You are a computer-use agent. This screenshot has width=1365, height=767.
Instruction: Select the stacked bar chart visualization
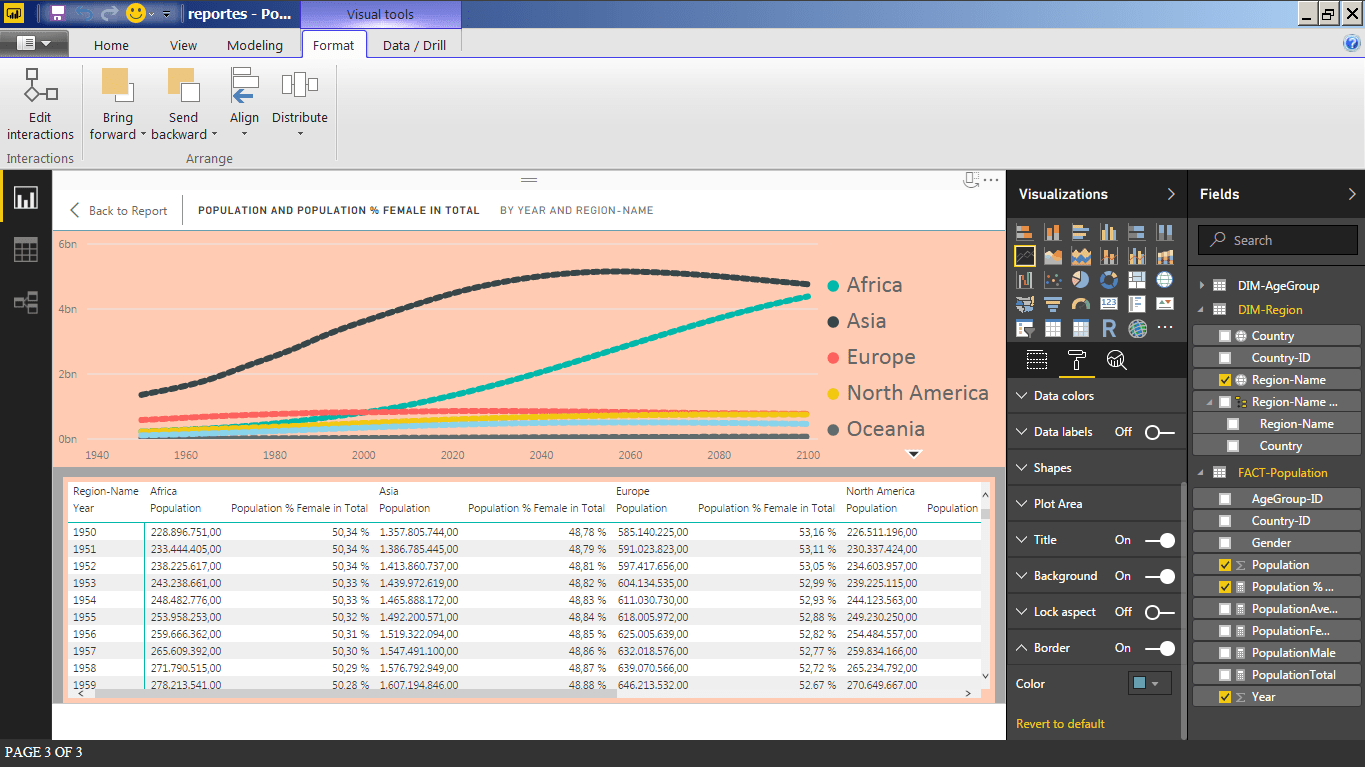pos(1025,232)
